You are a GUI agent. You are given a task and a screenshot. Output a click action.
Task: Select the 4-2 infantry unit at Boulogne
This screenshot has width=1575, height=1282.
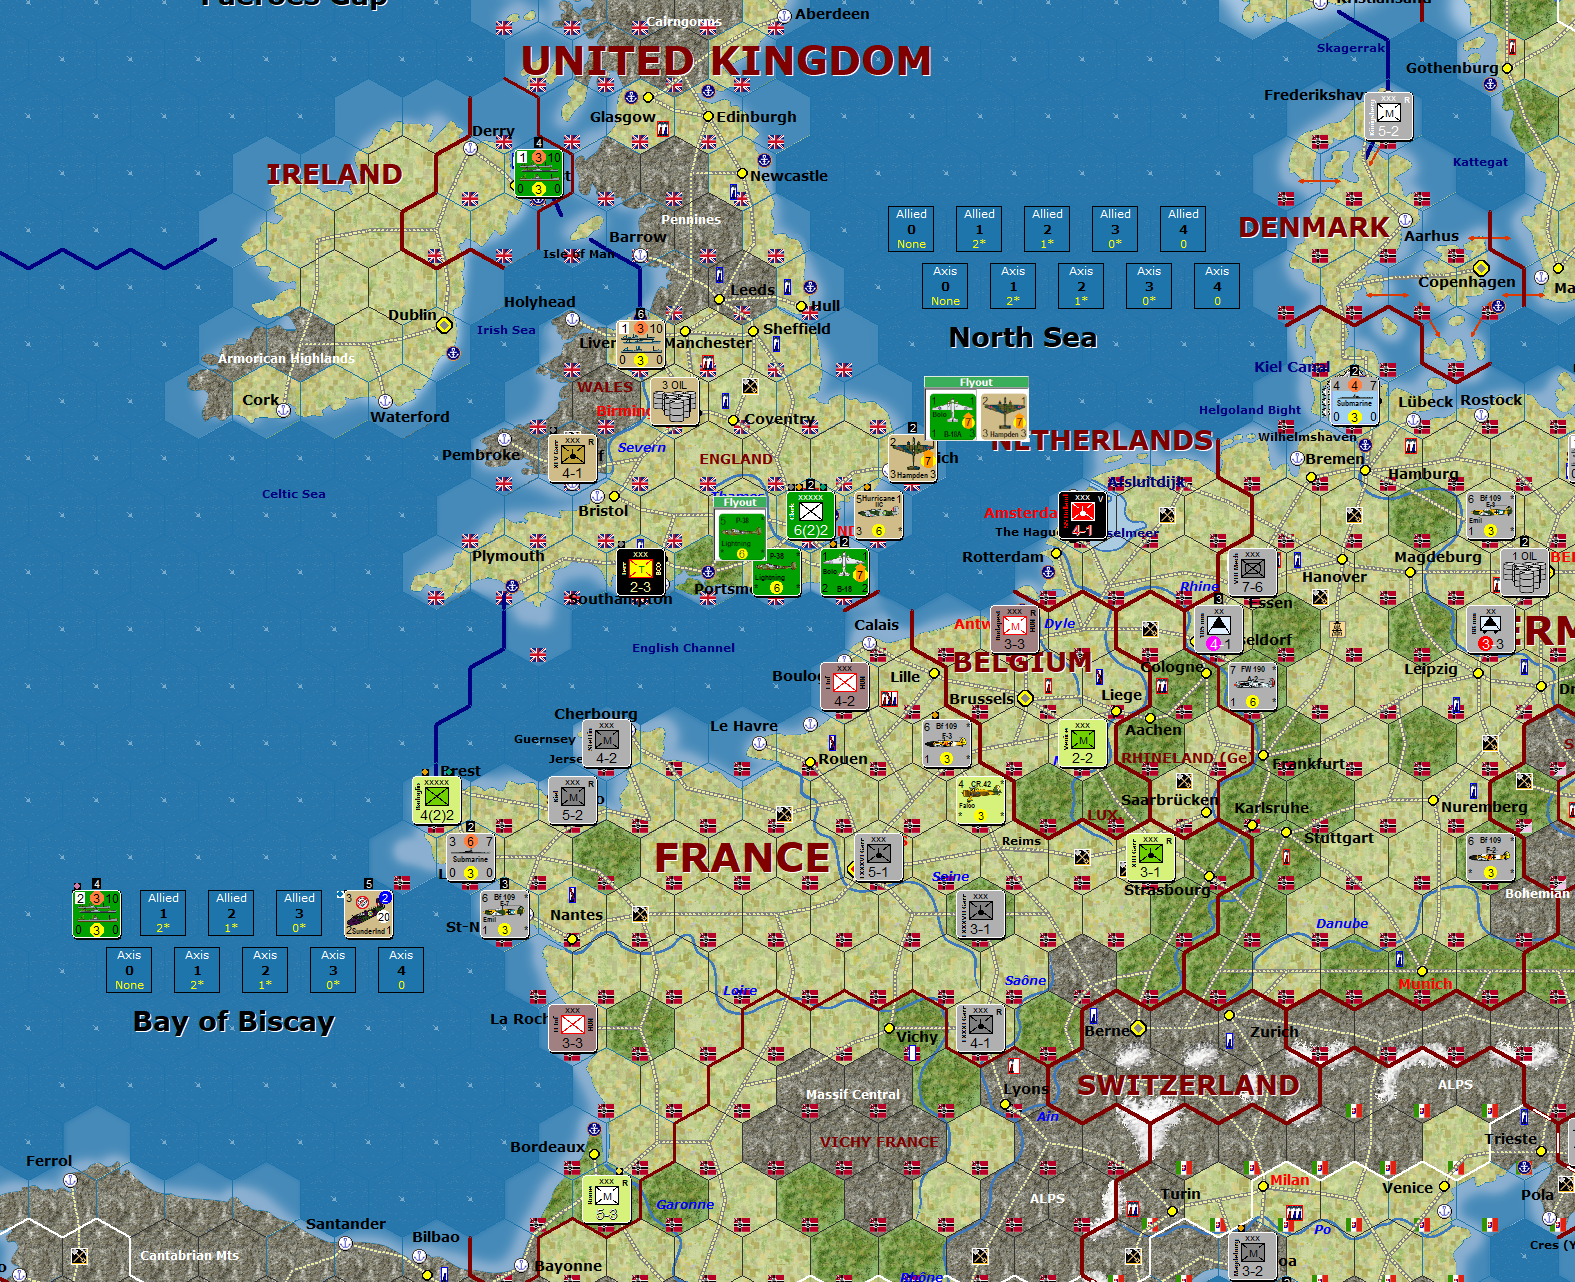(844, 686)
